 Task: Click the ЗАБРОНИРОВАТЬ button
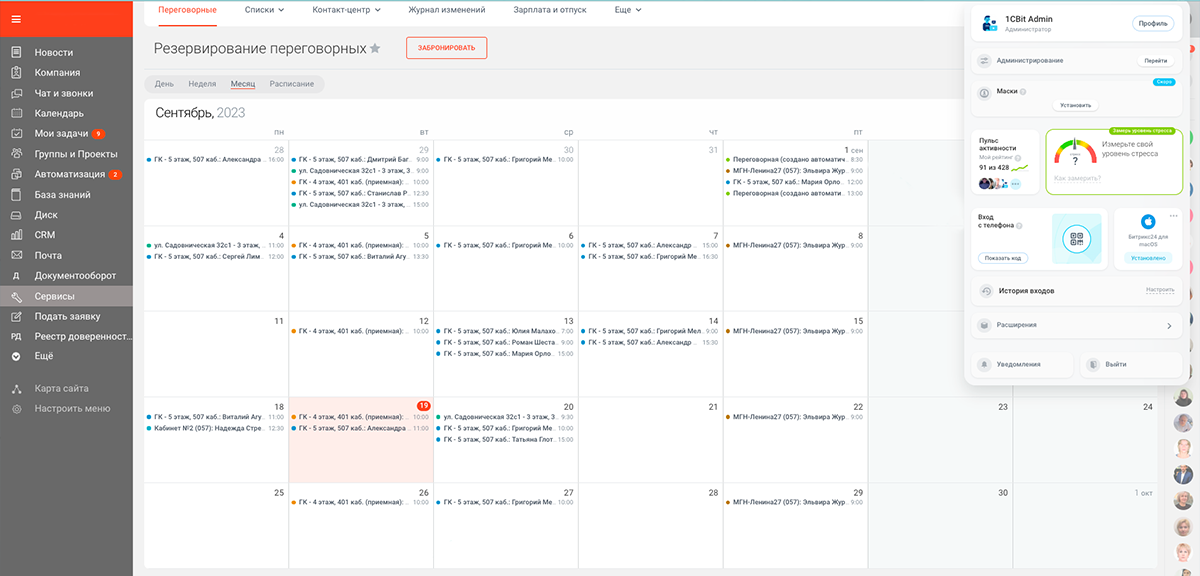tap(446, 47)
